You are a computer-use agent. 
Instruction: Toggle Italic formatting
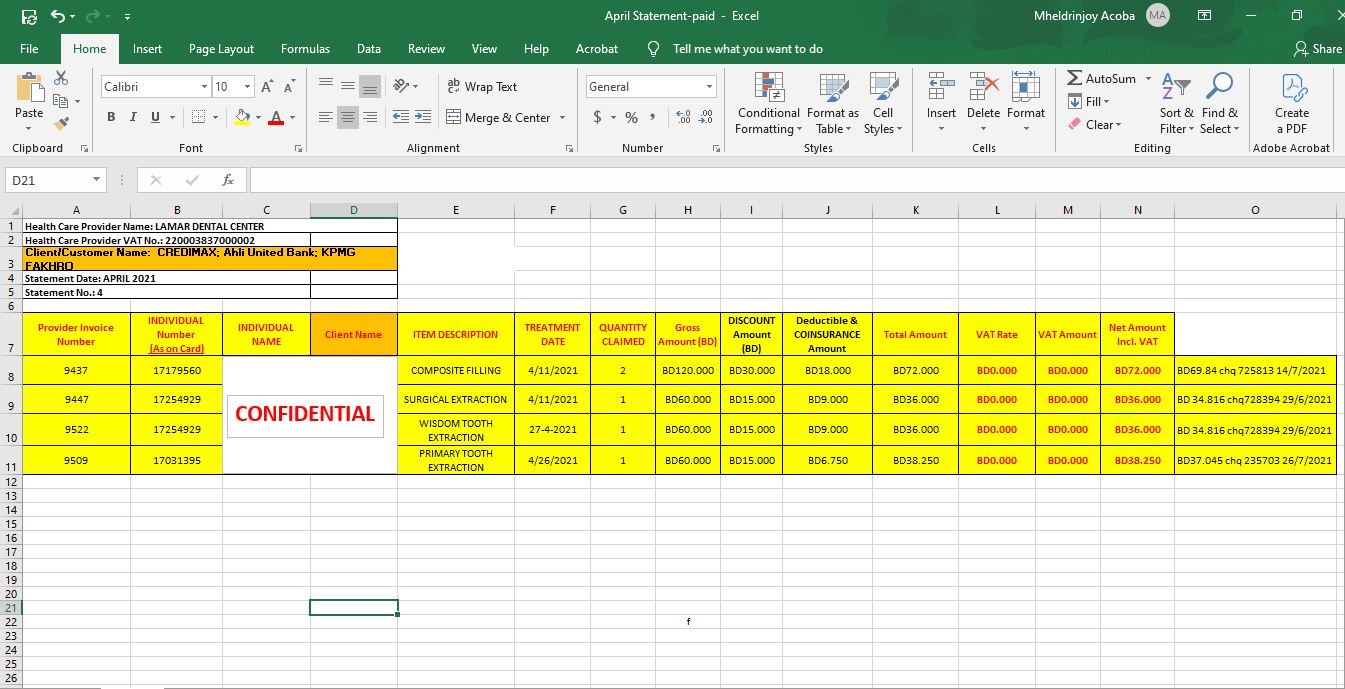pos(133,117)
